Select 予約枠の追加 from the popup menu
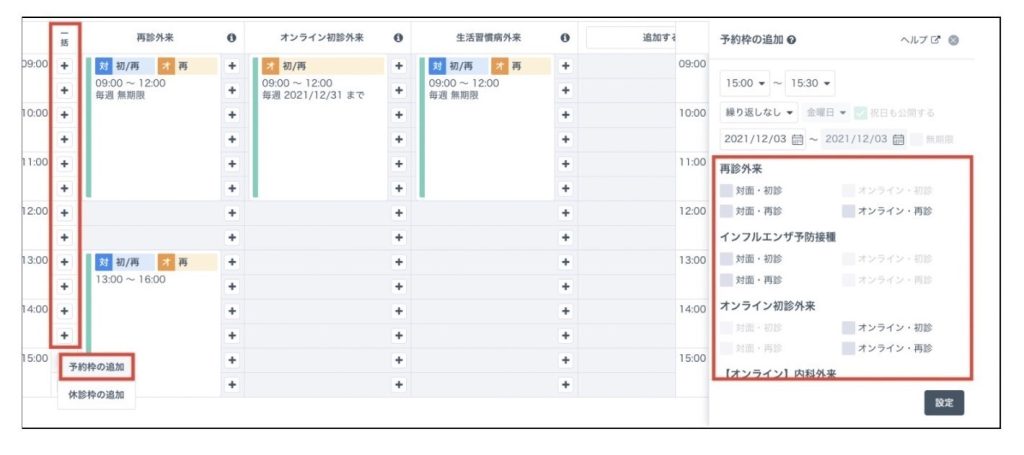1024x455 pixels. click(x=96, y=367)
